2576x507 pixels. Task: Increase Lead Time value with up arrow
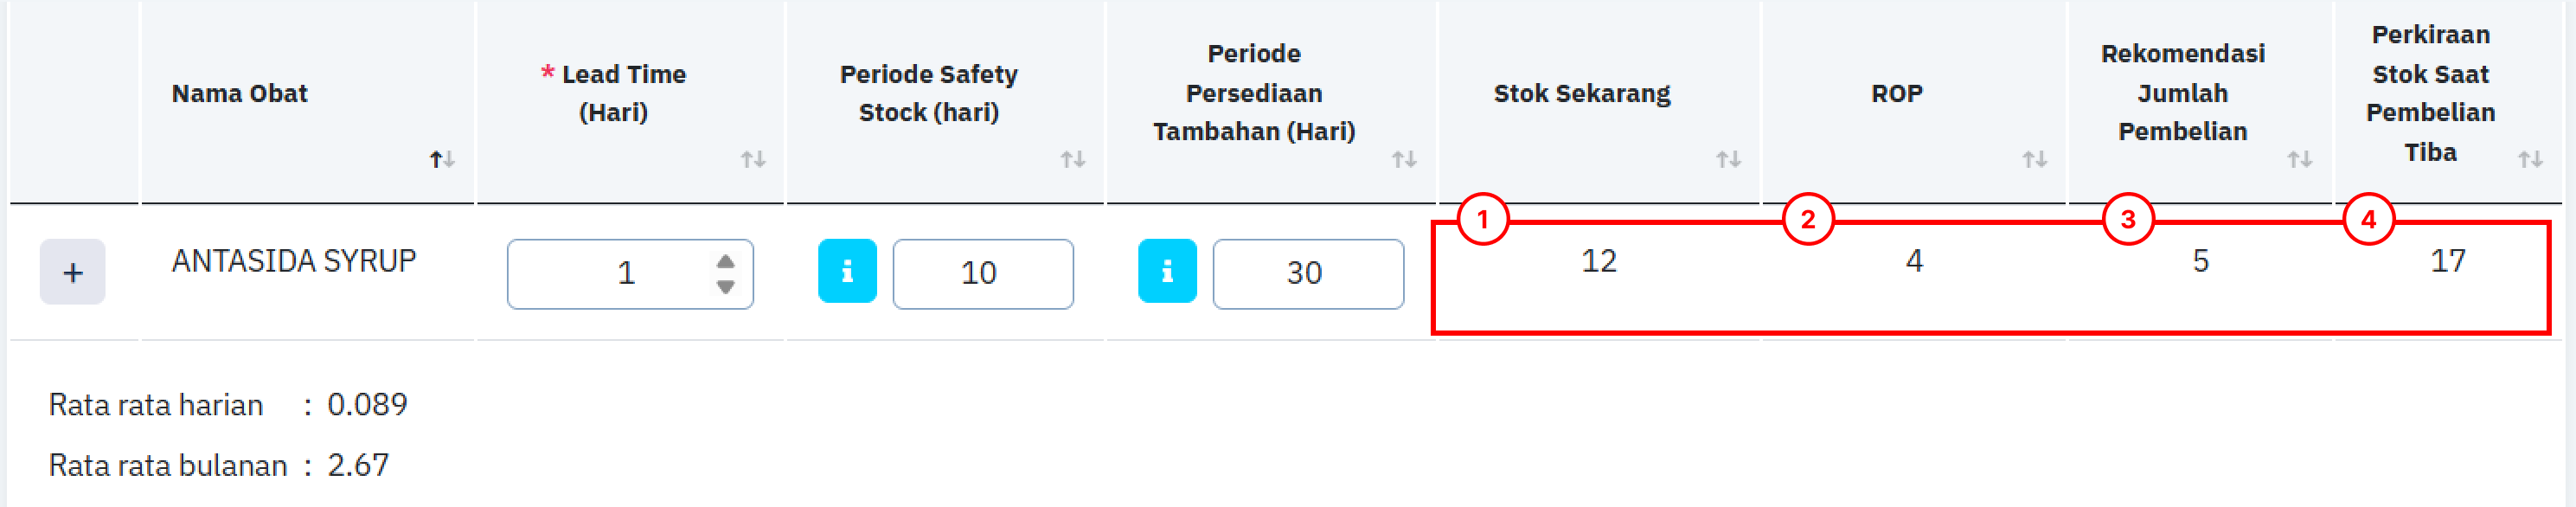coord(726,261)
